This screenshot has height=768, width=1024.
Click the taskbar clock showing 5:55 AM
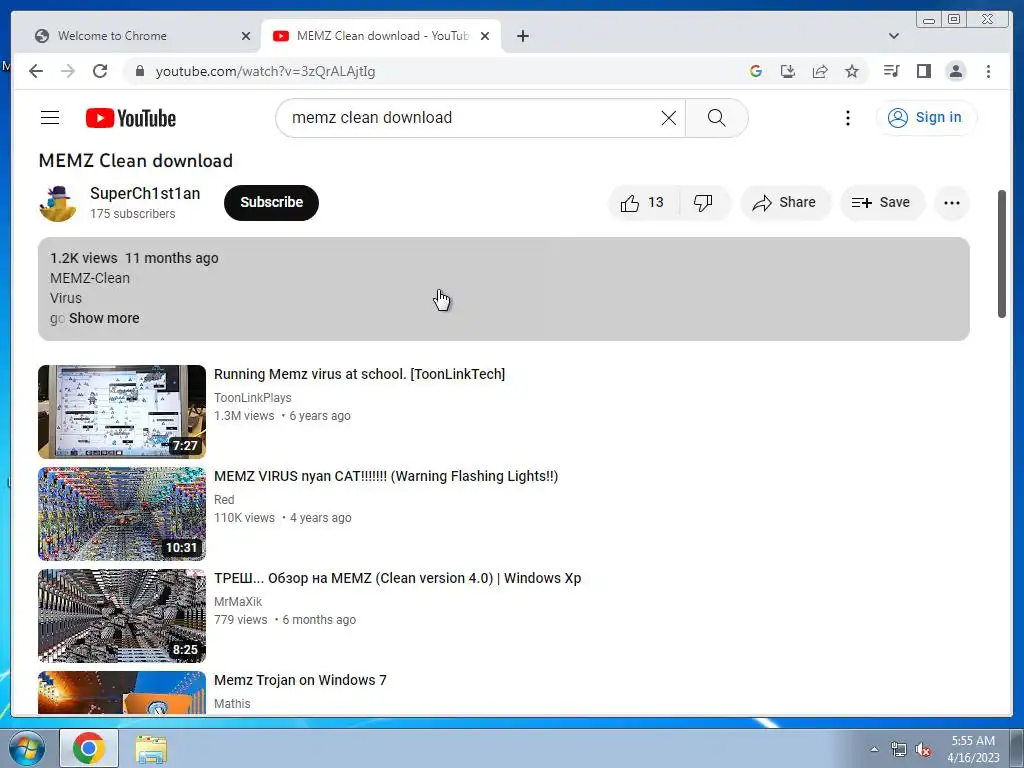click(x=973, y=748)
